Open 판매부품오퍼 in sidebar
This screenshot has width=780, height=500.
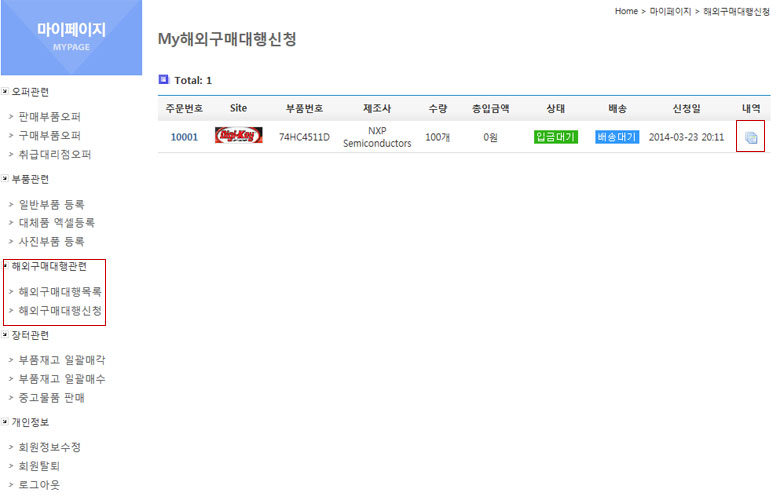49,117
